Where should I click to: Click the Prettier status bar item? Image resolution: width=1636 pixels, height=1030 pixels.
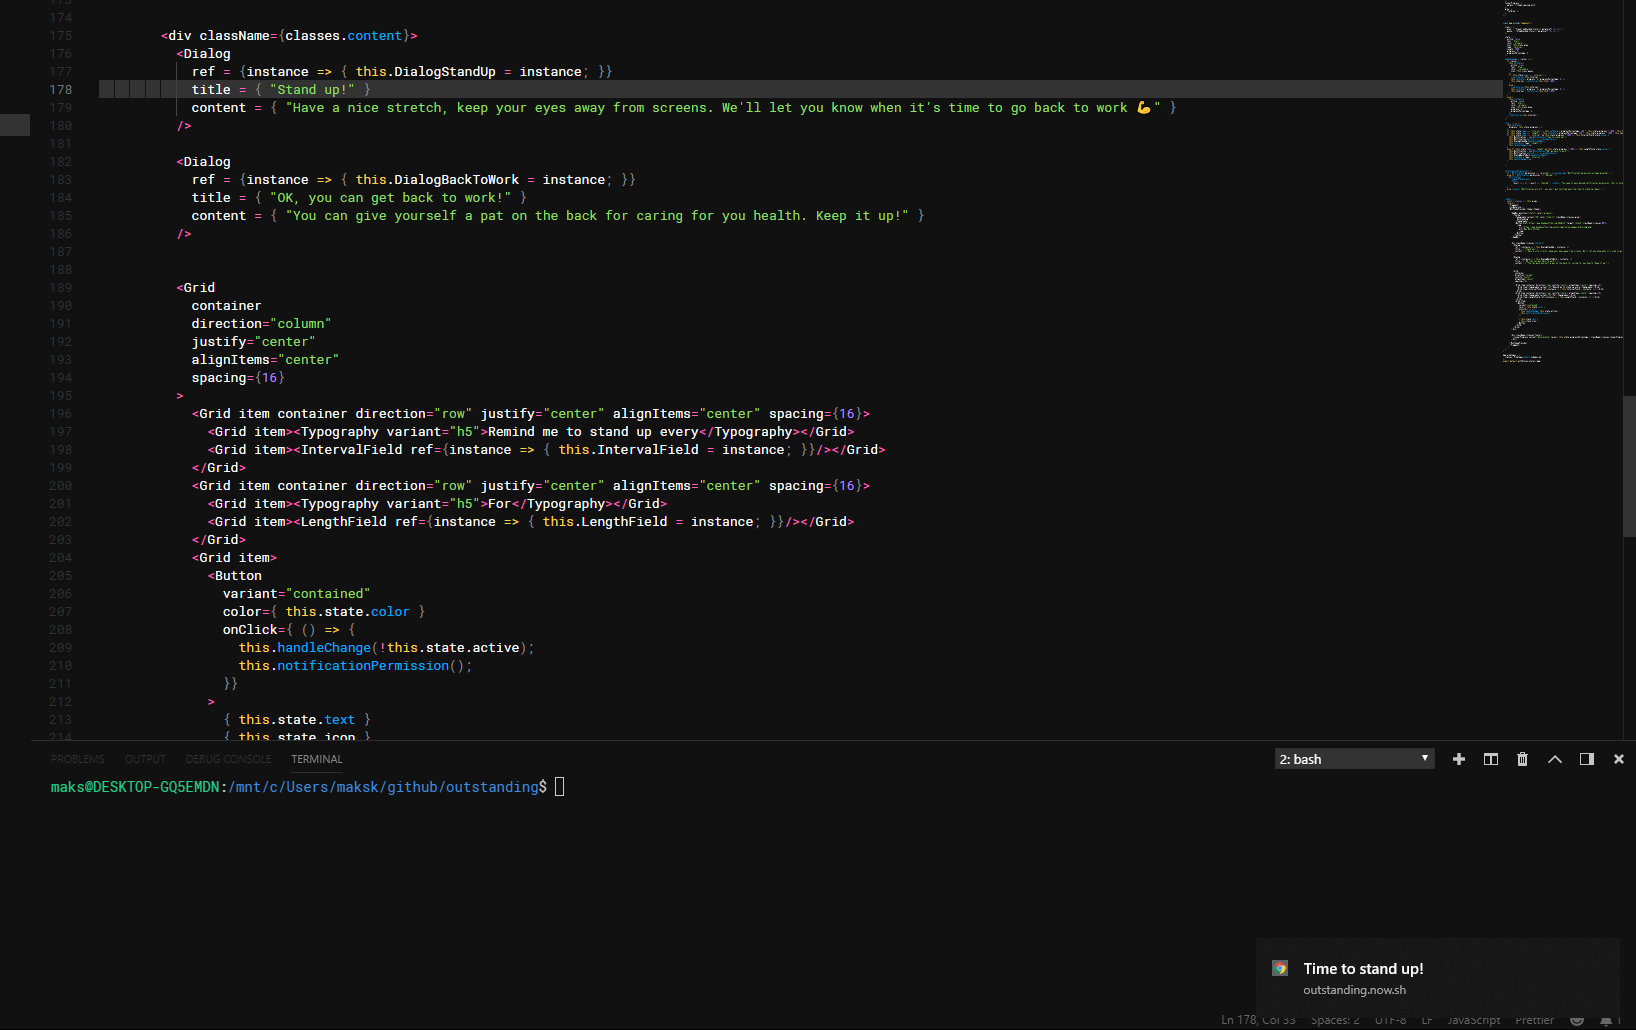click(x=1534, y=1021)
